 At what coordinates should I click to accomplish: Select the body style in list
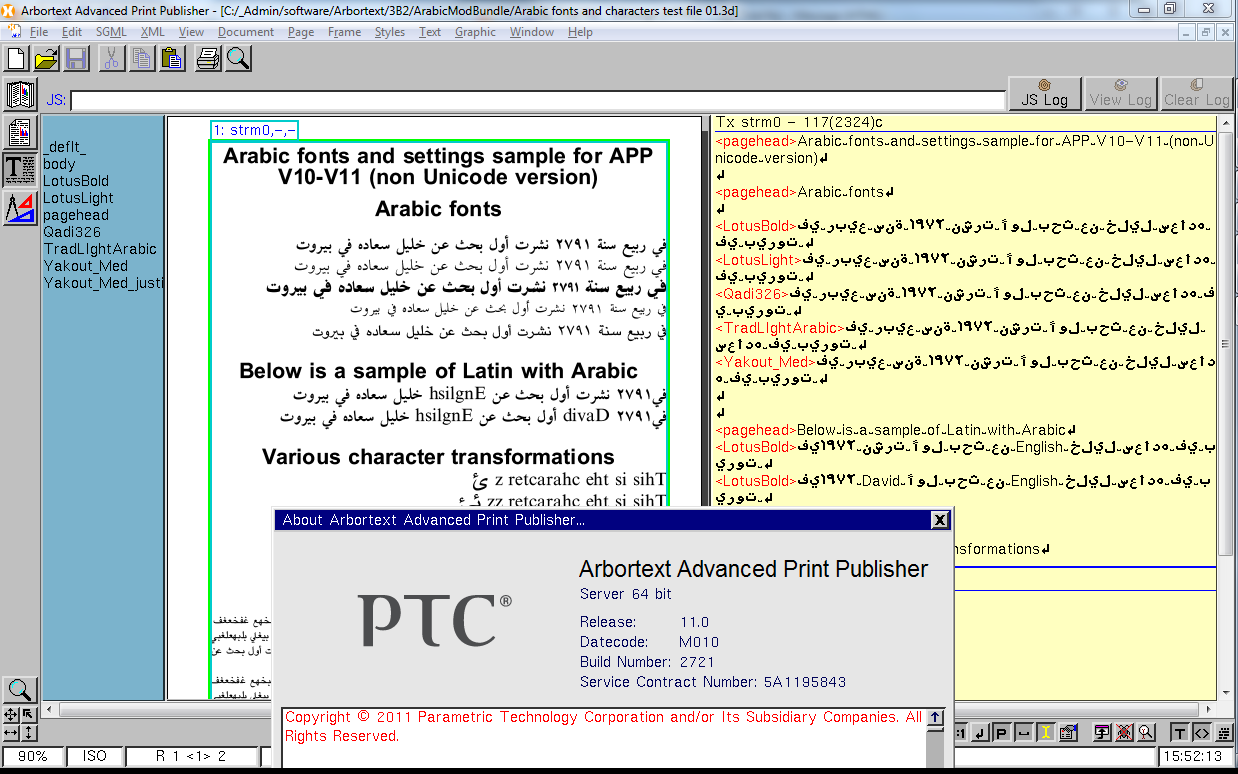point(60,164)
